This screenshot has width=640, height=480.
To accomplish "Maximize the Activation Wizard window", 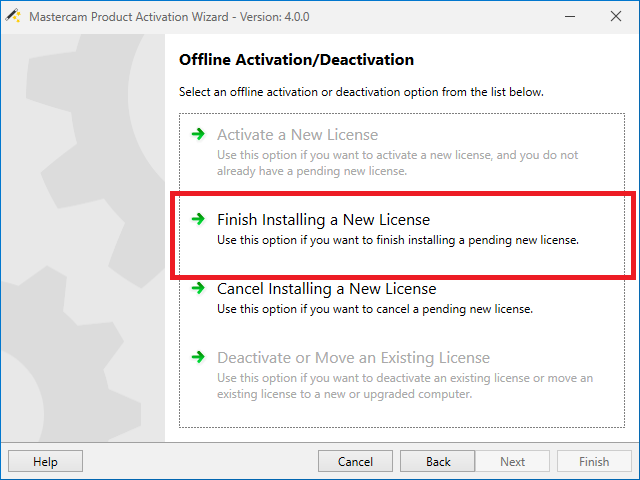I will (x=568, y=16).
